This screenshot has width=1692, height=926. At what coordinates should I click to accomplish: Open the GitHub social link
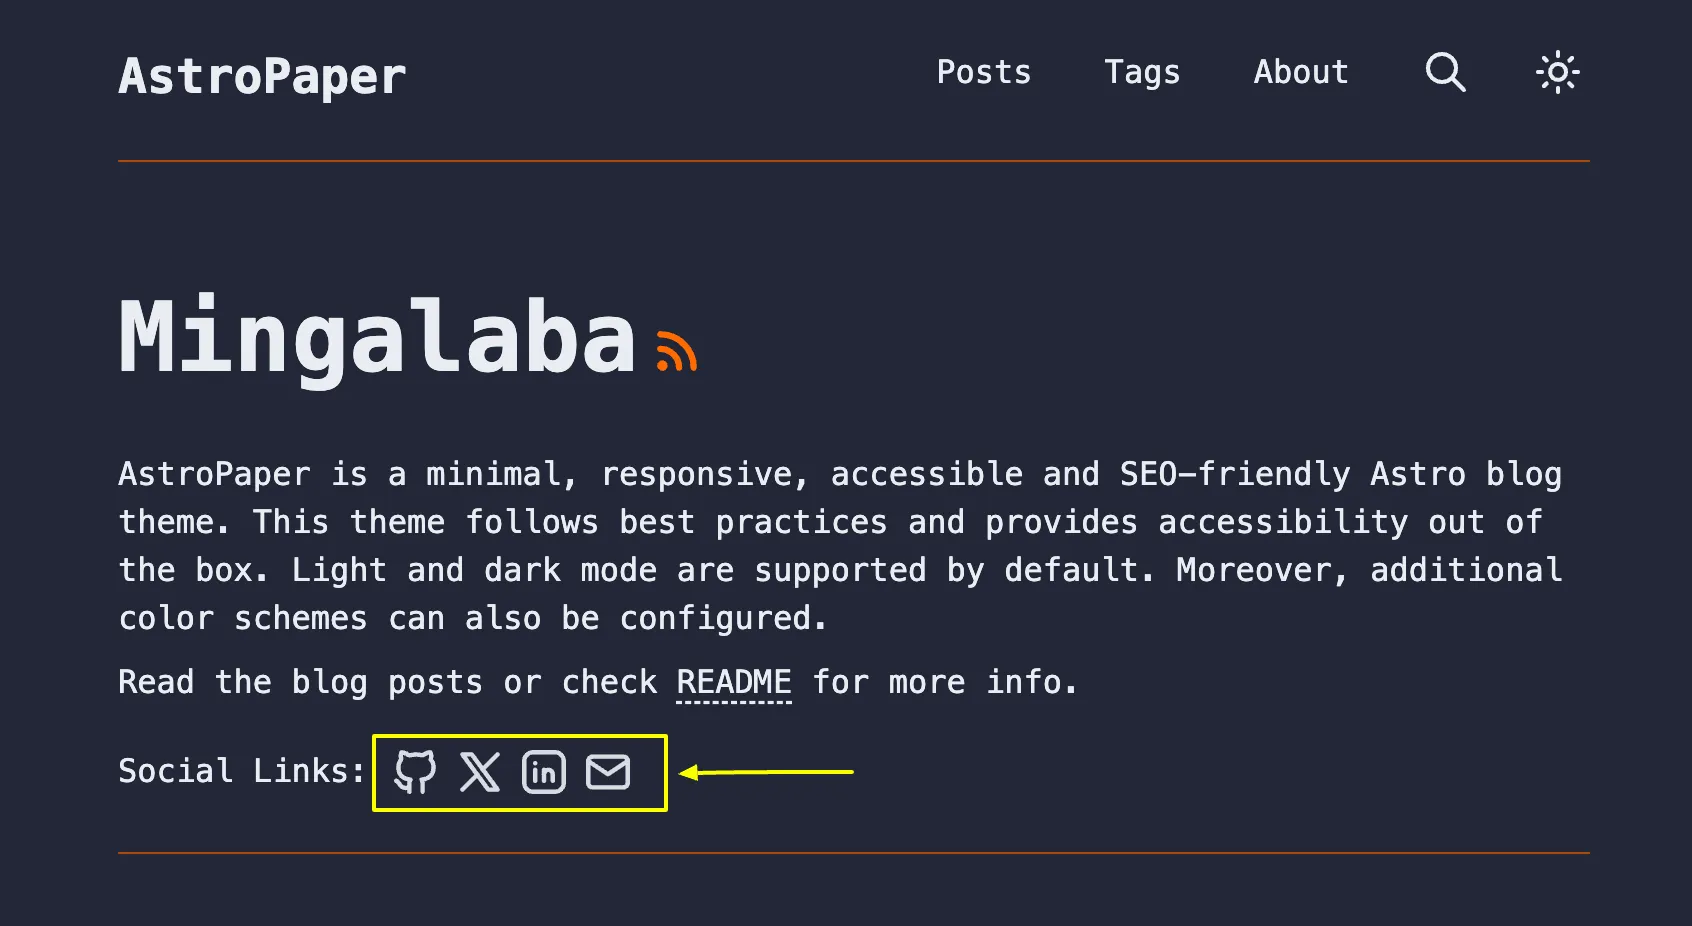[x=415, y=770]
